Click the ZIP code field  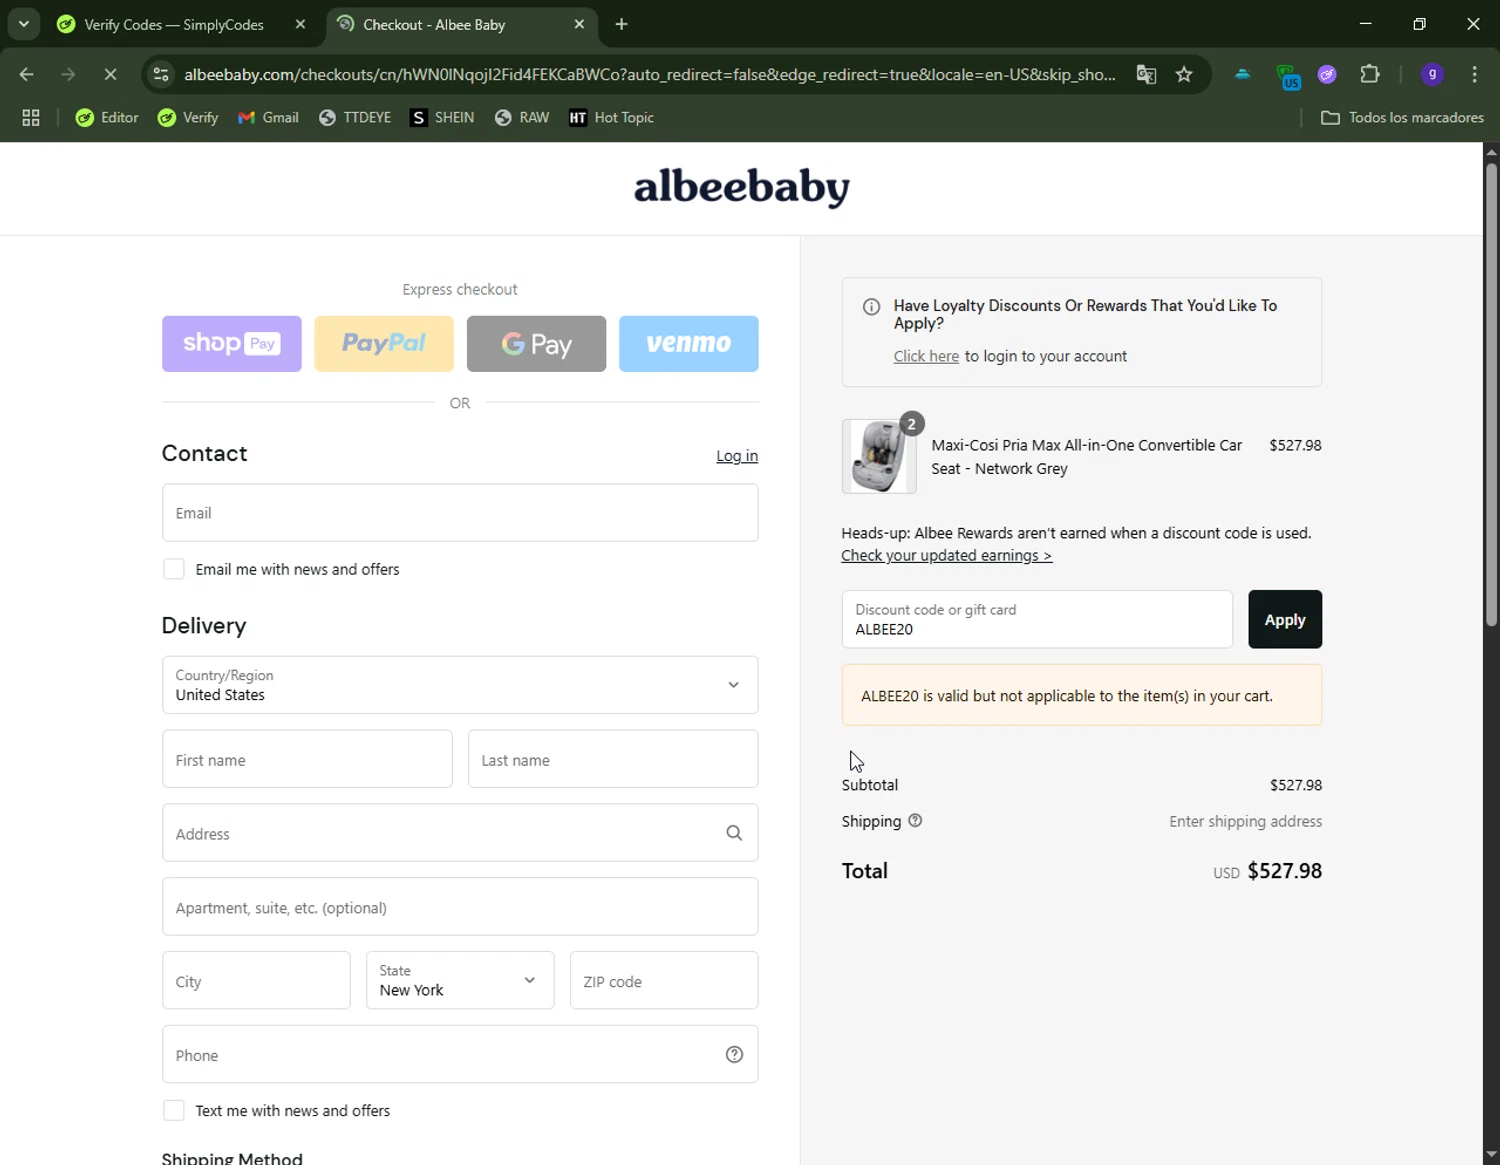click(x=664, y=980)
